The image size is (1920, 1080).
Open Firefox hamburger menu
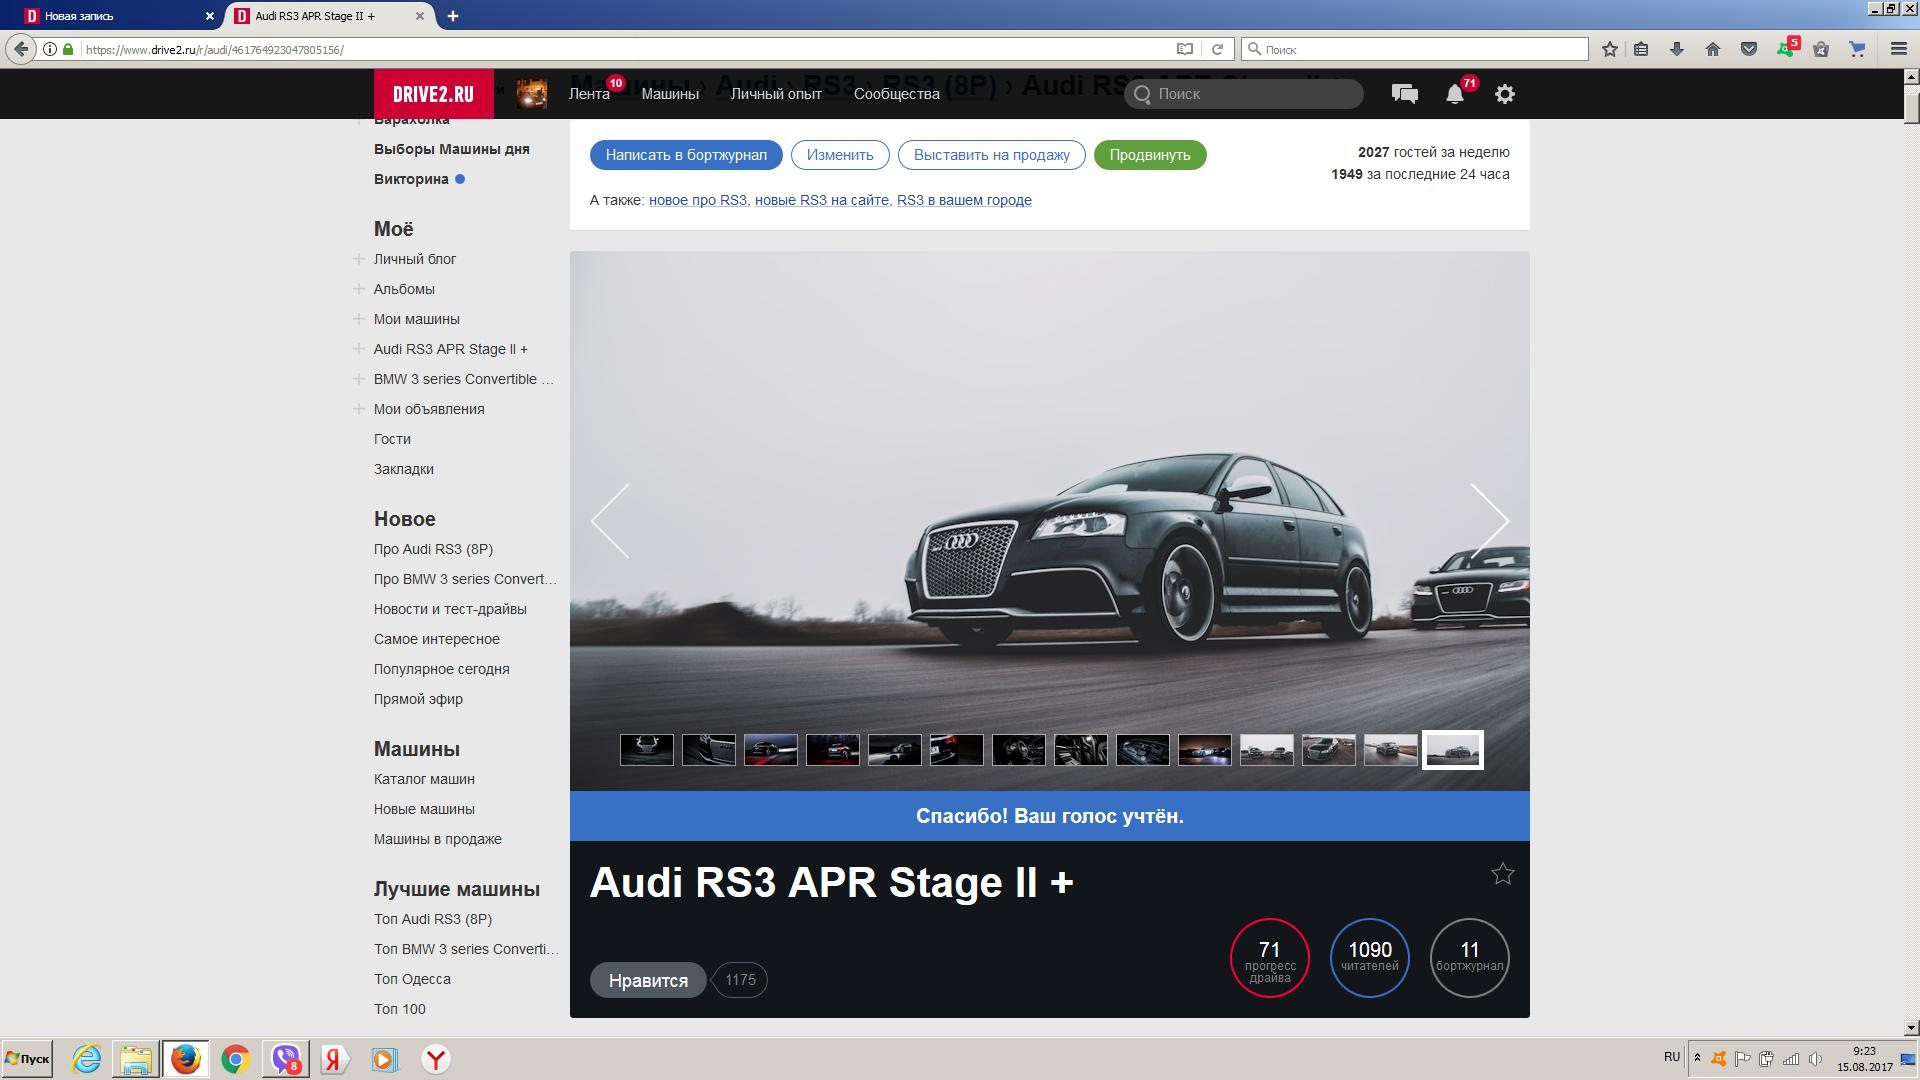1898,49
